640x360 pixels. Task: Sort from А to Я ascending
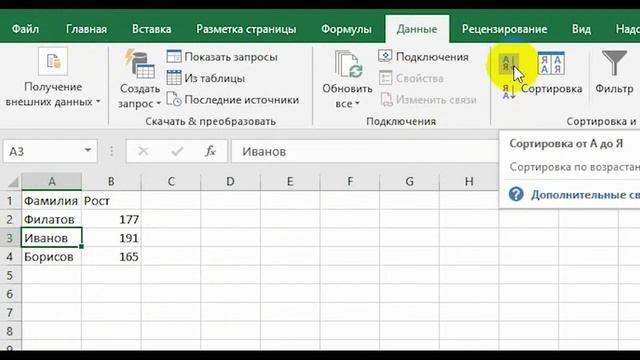click(508, 64)
